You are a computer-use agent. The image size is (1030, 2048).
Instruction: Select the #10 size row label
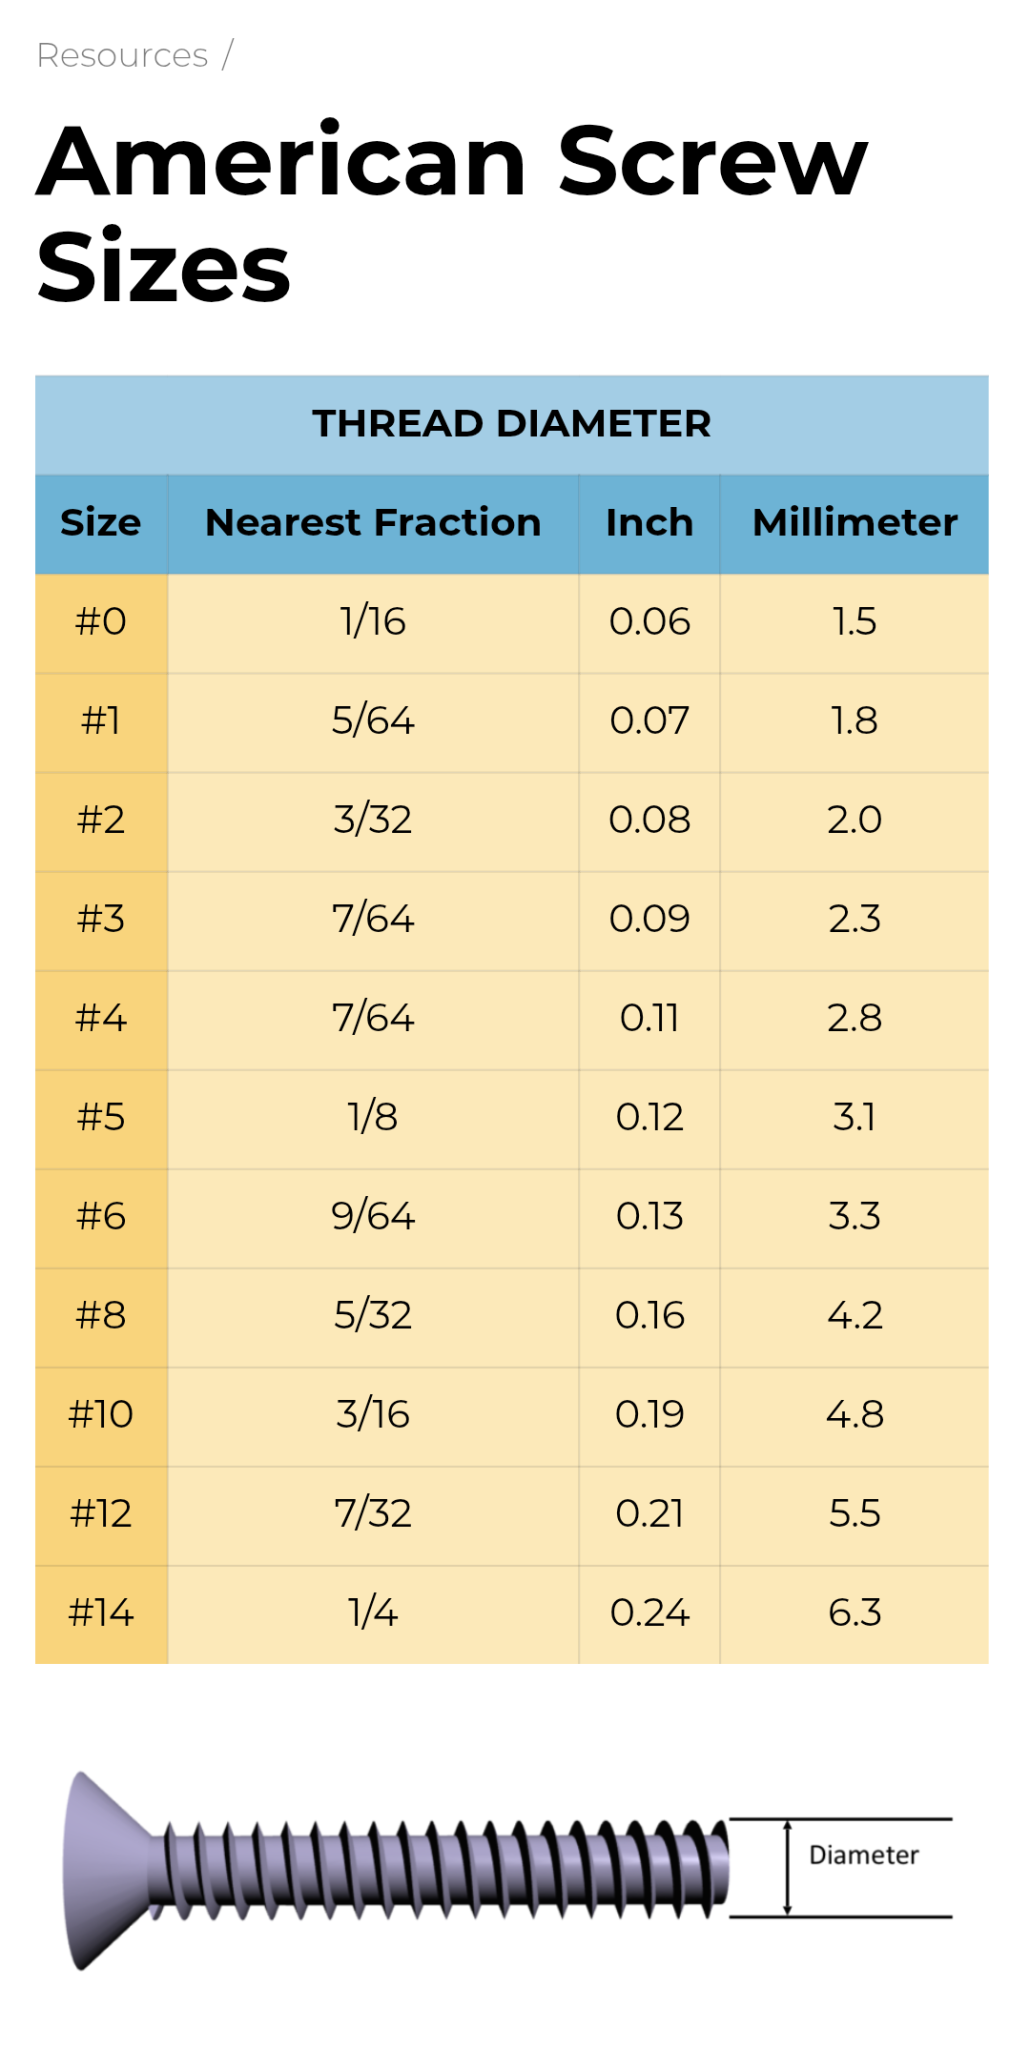101,1414
